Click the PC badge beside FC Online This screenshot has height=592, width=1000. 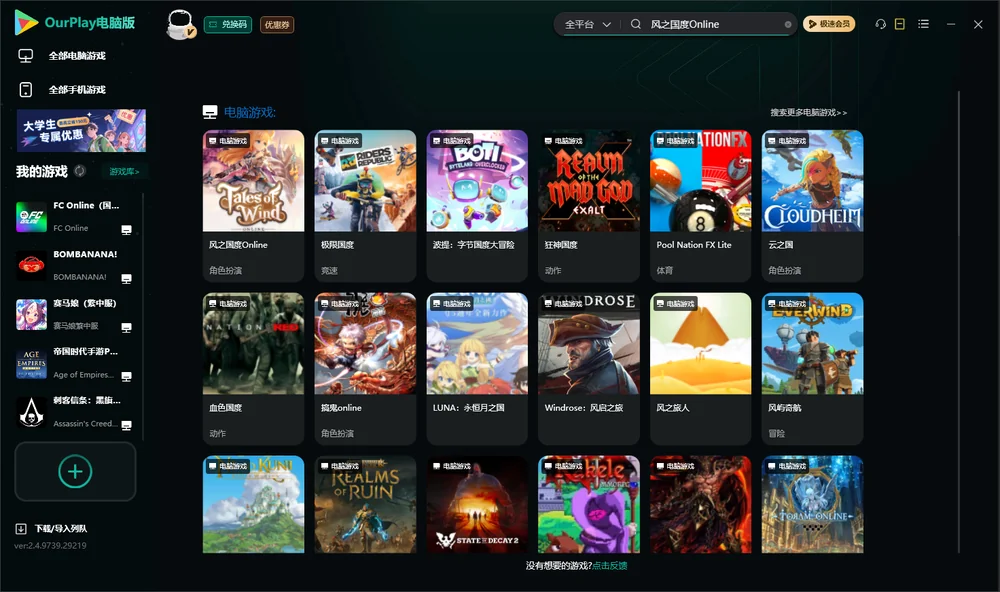126,230
